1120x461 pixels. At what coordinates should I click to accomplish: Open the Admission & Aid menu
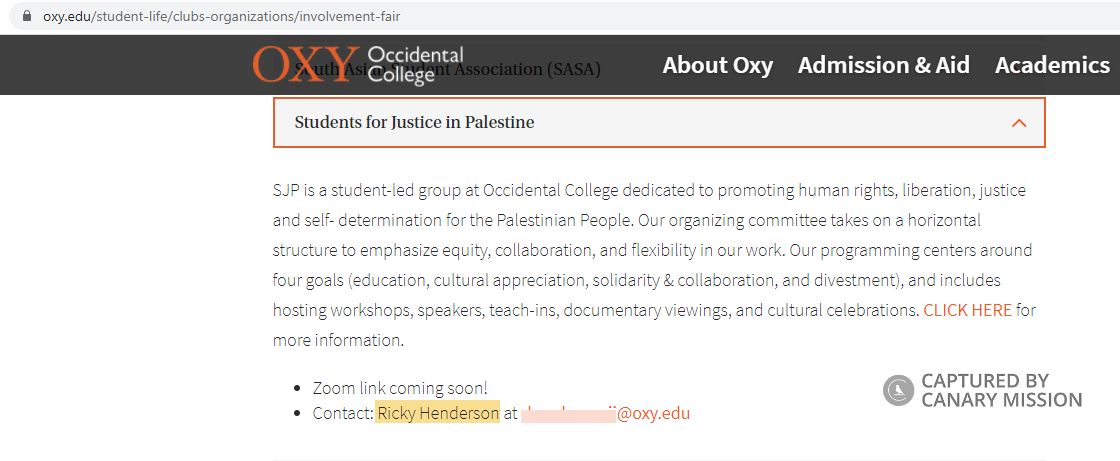[883, 65]
